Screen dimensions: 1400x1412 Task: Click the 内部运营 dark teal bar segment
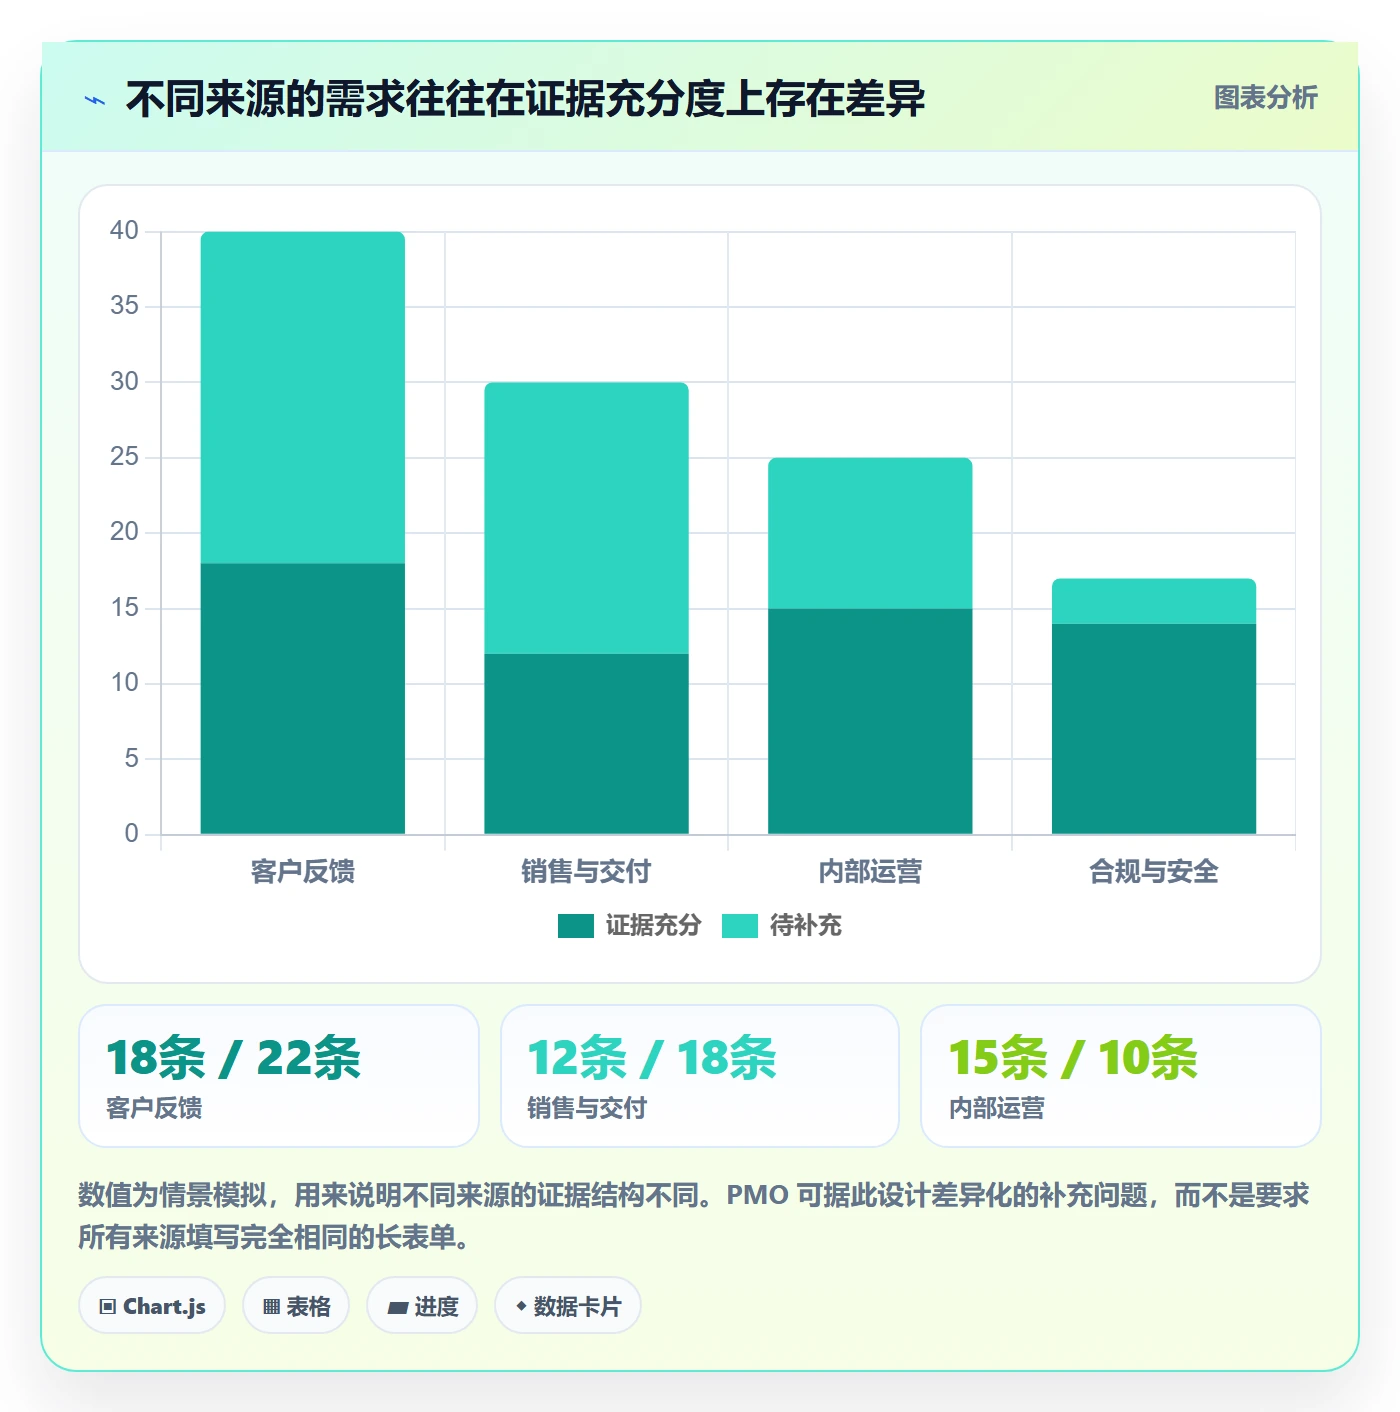(x=870, y=721)
